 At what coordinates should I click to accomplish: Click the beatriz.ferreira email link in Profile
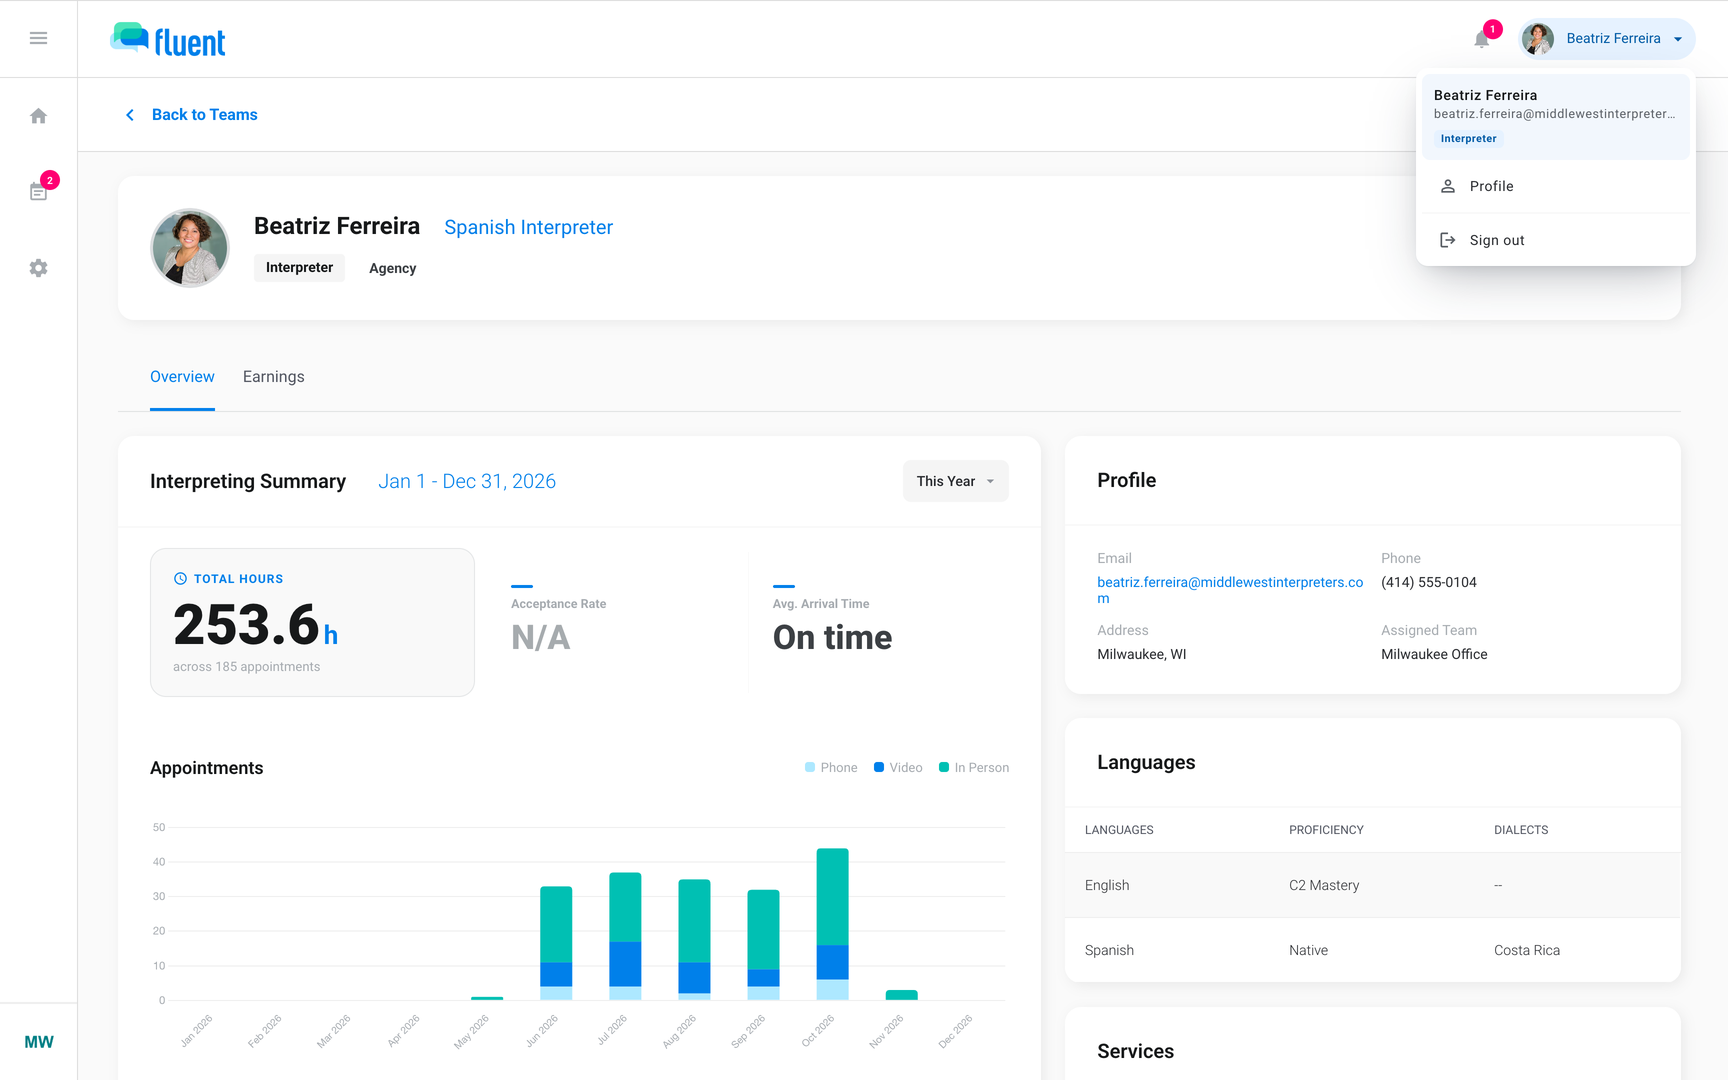[x=1230, y=590]
